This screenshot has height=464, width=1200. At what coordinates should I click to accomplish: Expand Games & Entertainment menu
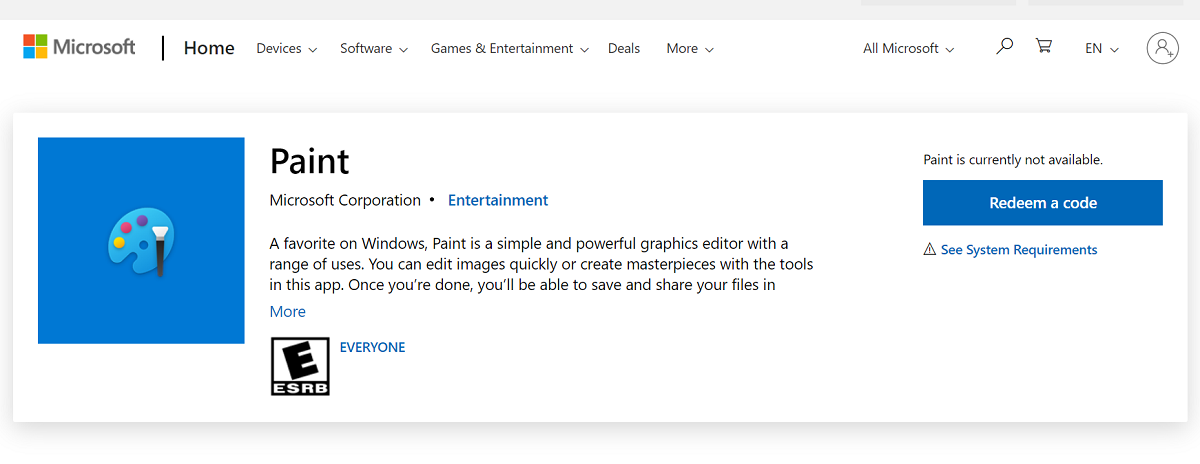pos(510,48)
